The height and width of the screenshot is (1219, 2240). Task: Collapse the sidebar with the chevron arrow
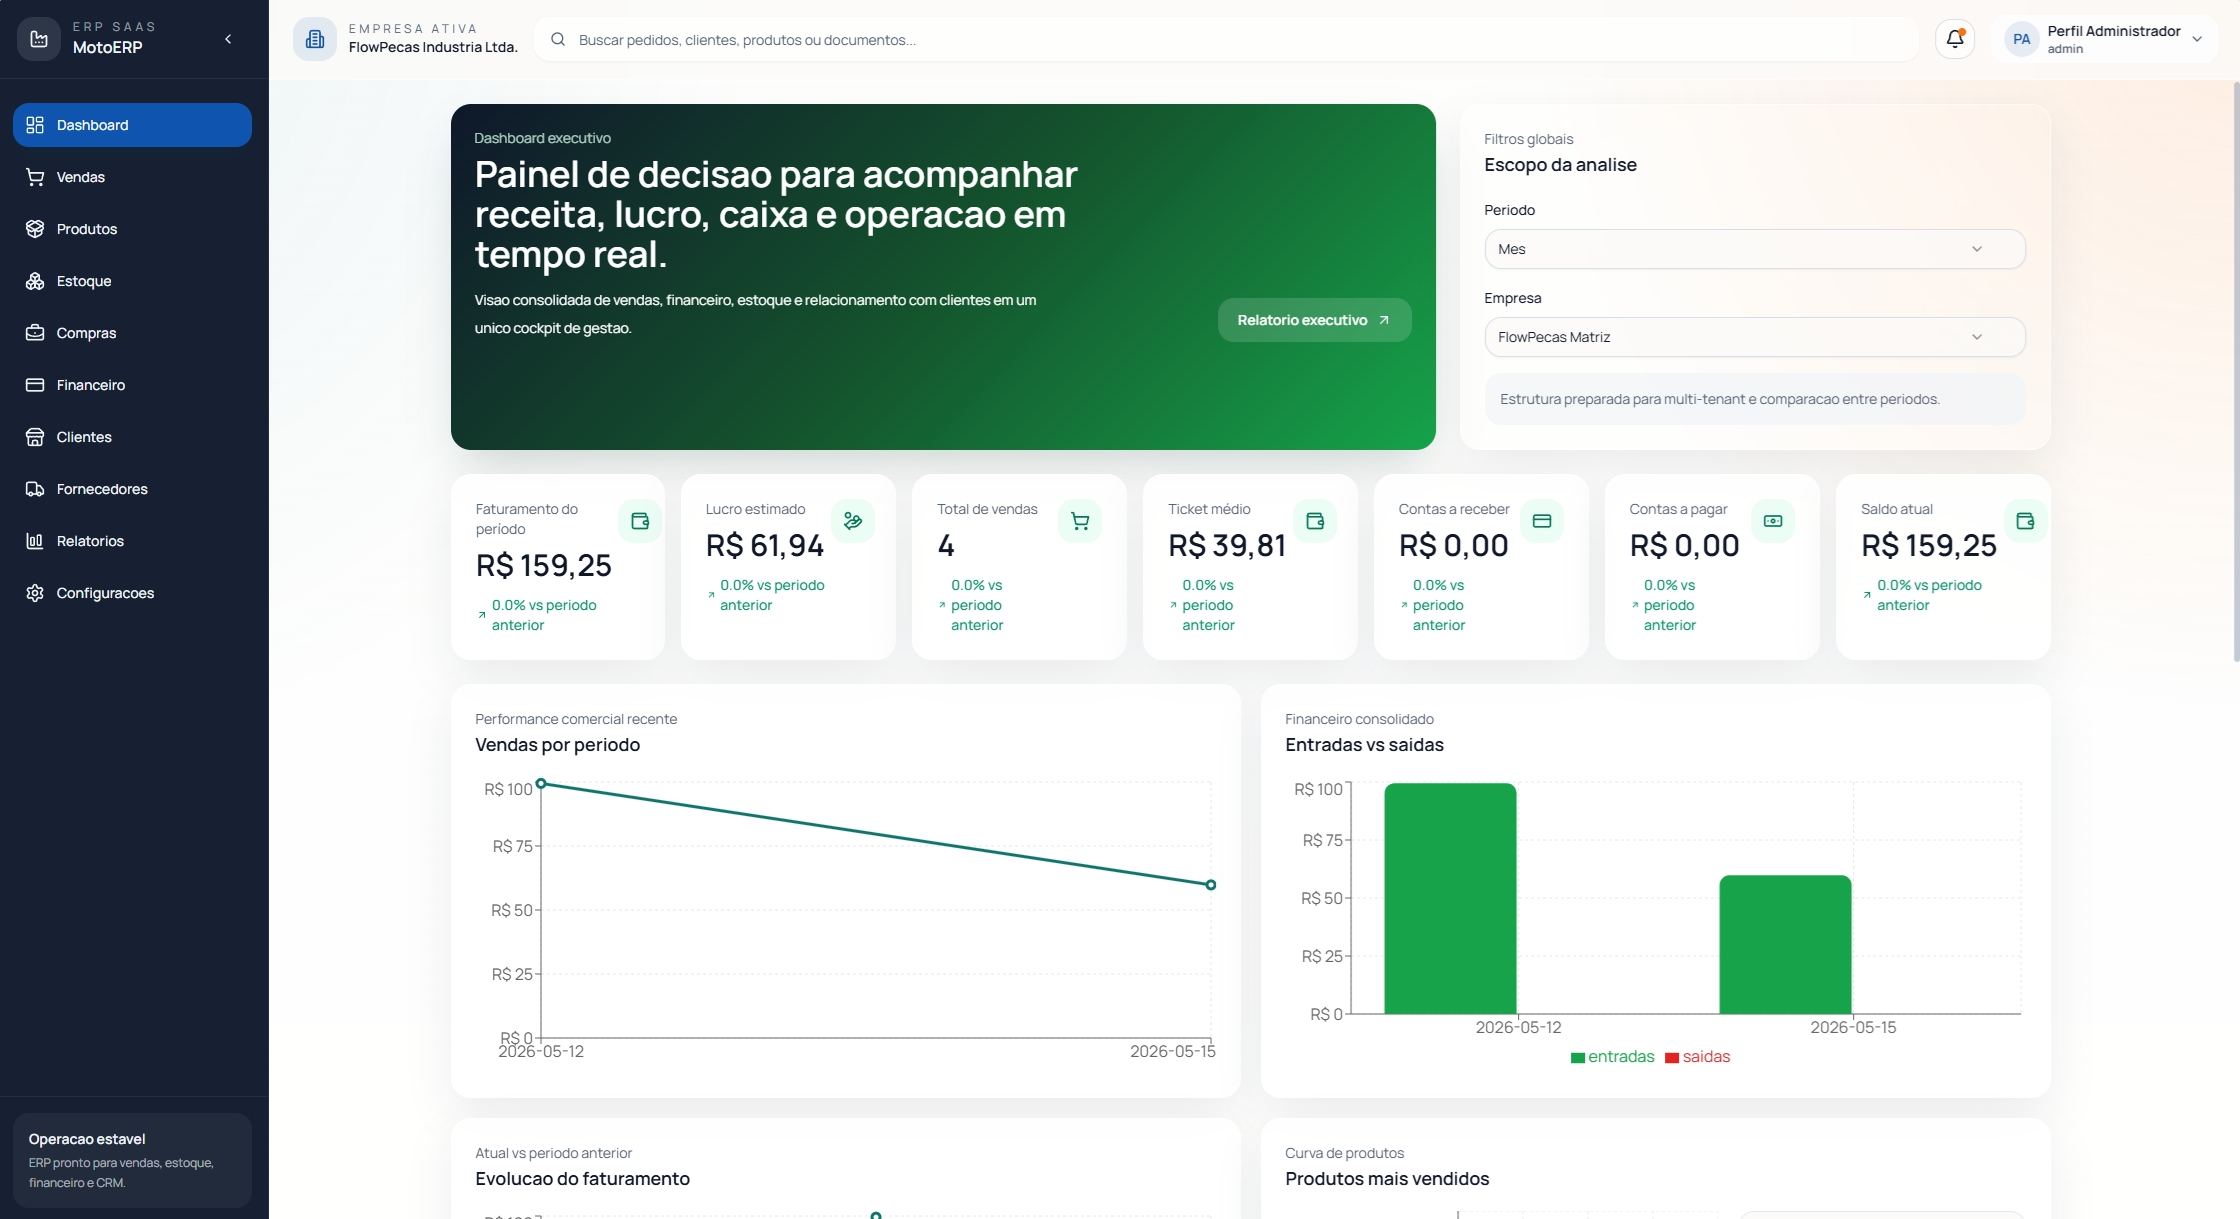tap(228, 39)
